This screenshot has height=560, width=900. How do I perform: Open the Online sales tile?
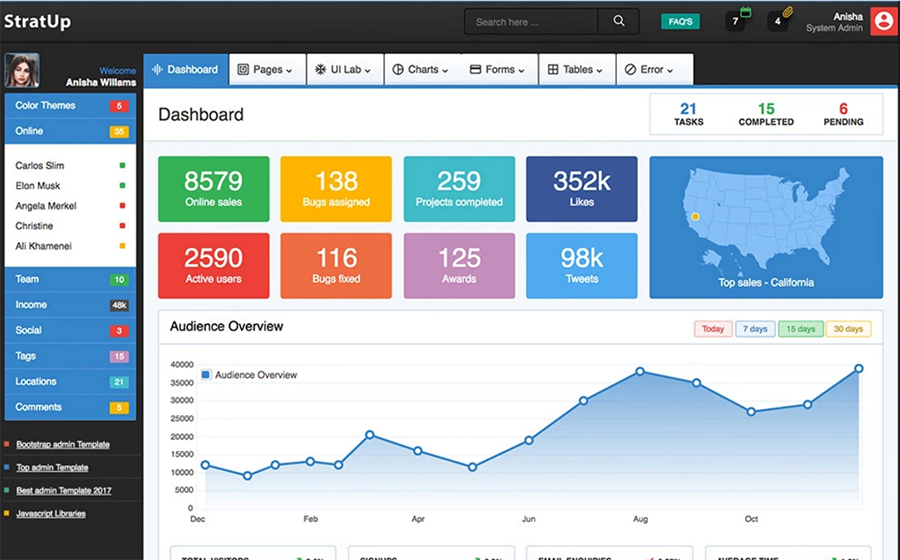tap(213, 189)
